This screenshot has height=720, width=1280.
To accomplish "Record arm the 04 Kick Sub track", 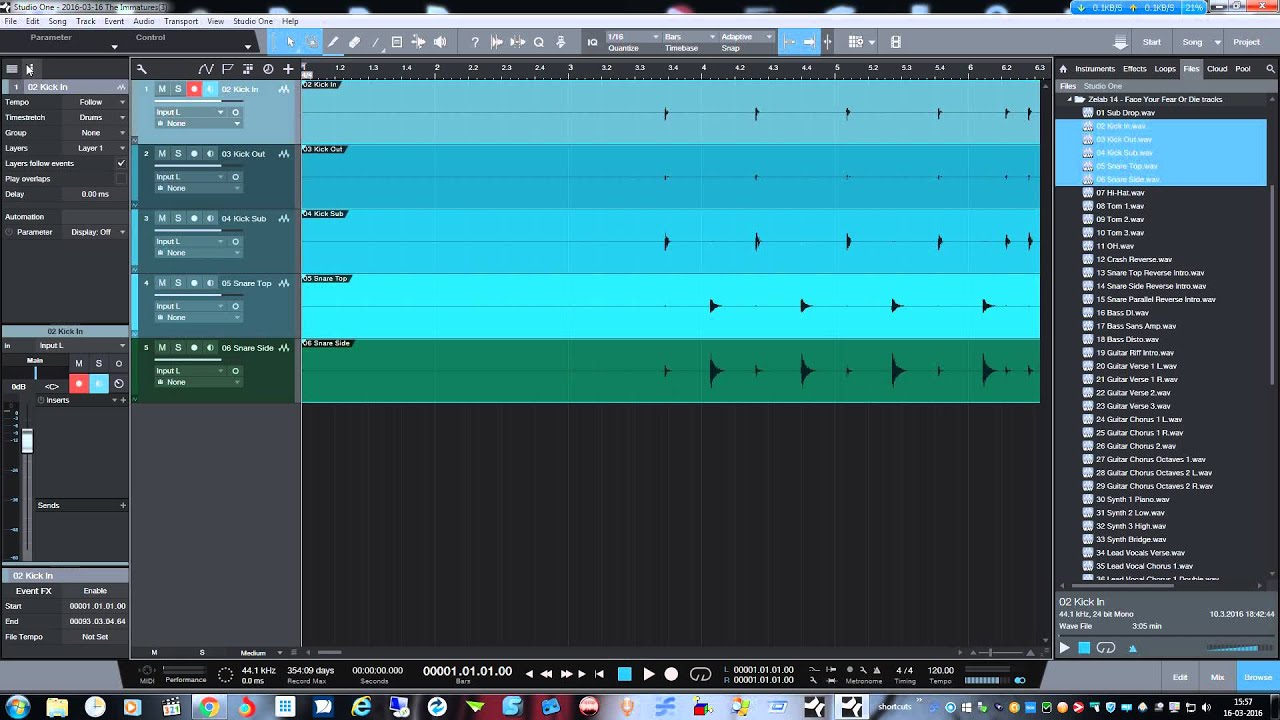I will 194,218.
